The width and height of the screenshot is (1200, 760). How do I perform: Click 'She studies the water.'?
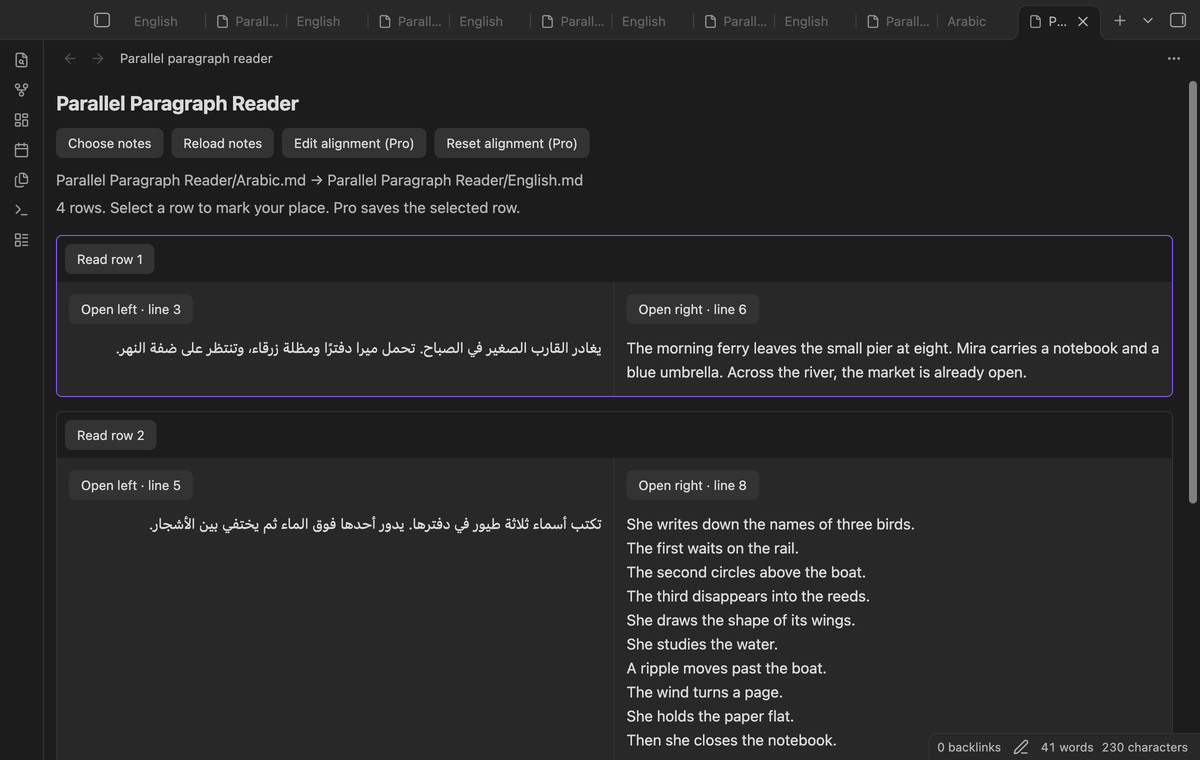[x=702, y=644]
